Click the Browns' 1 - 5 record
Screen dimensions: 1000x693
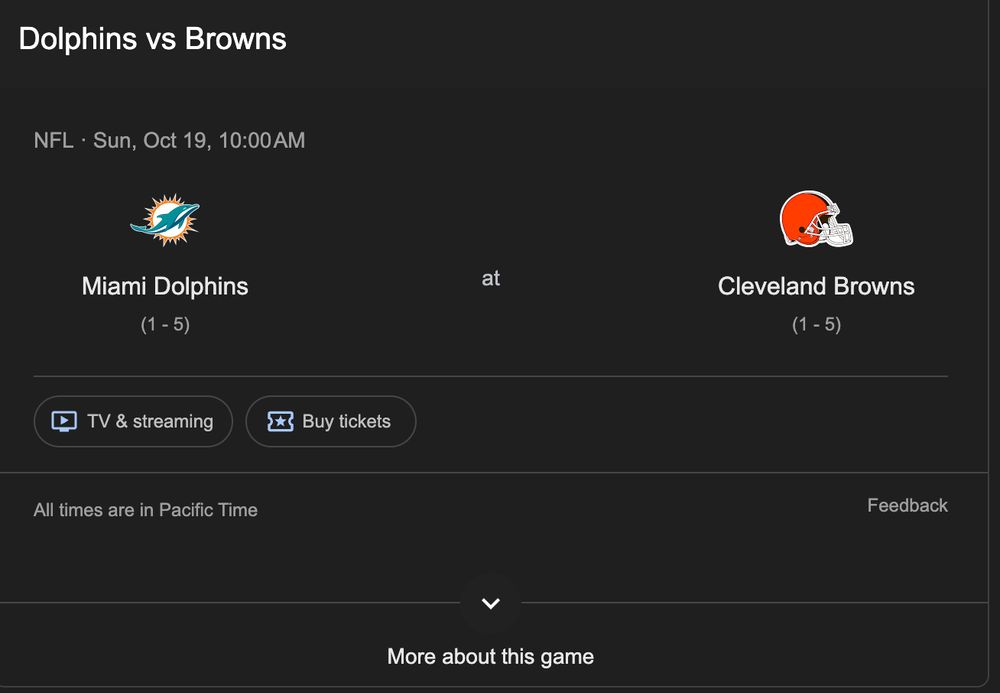[x=816, y=324]
